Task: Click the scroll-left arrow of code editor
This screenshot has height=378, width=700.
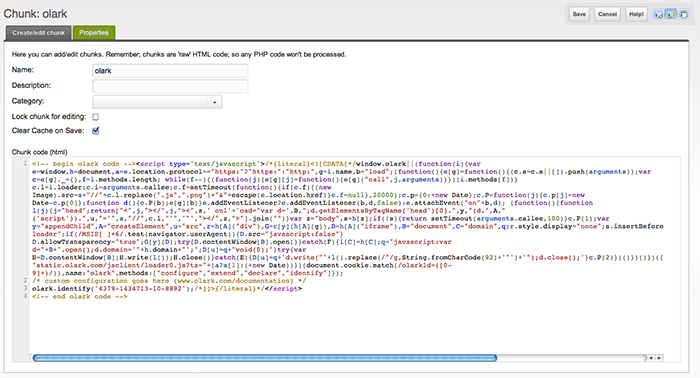Action: click(651, 358)
